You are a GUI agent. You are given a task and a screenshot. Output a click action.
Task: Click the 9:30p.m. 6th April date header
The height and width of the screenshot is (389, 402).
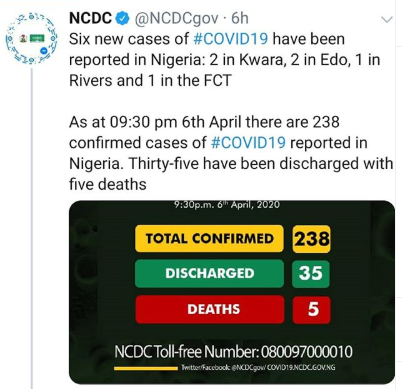click(227, 205)
